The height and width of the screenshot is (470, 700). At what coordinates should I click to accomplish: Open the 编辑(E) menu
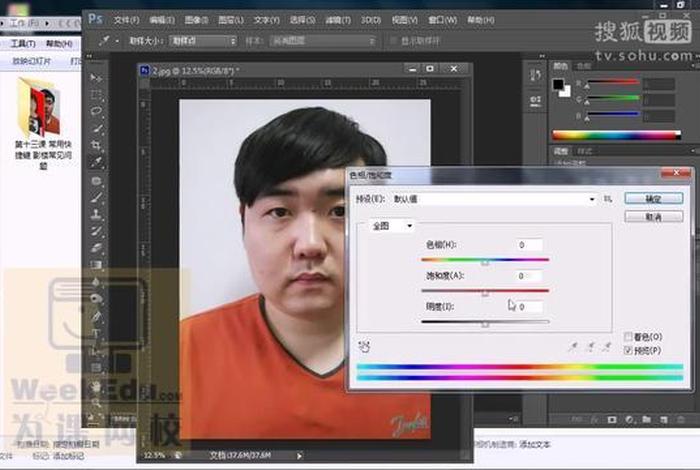click(x=162, y=20)
